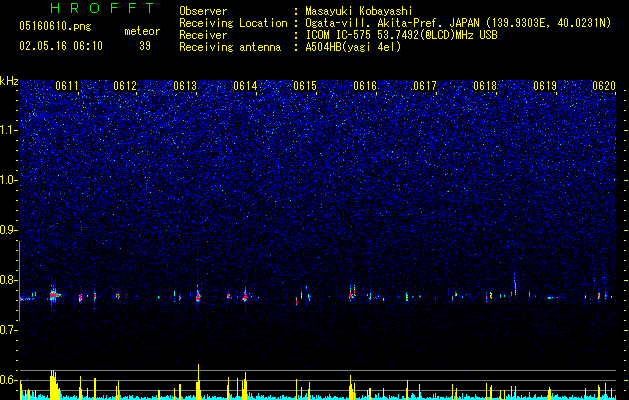Click the kHz axis unit label
This screenshot has width=629, height=400.
[9, 81]
